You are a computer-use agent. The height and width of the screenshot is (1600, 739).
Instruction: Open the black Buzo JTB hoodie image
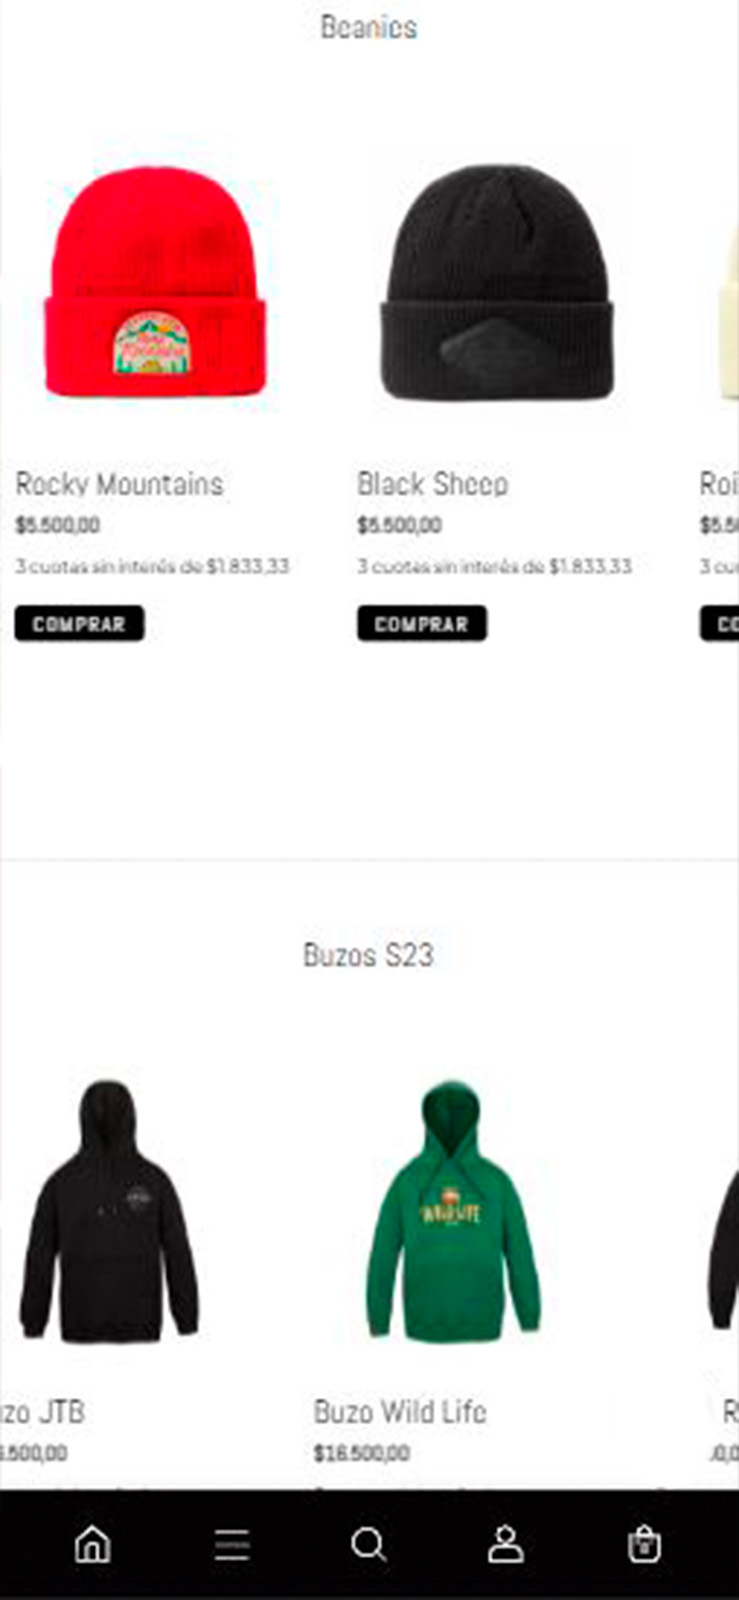[x=108, y=1210]
